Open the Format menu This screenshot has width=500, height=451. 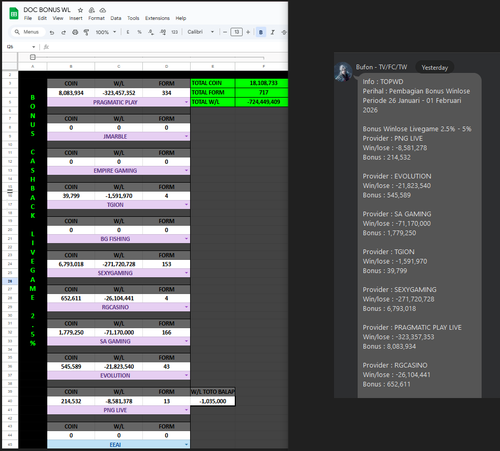click(96, 18)
